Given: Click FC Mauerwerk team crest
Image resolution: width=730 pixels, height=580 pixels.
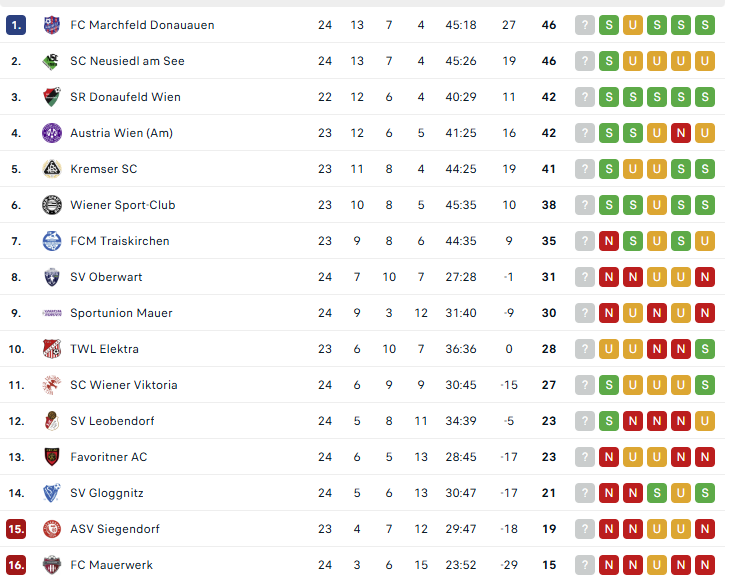Looking at the screenshot, I should click(52, 565).
